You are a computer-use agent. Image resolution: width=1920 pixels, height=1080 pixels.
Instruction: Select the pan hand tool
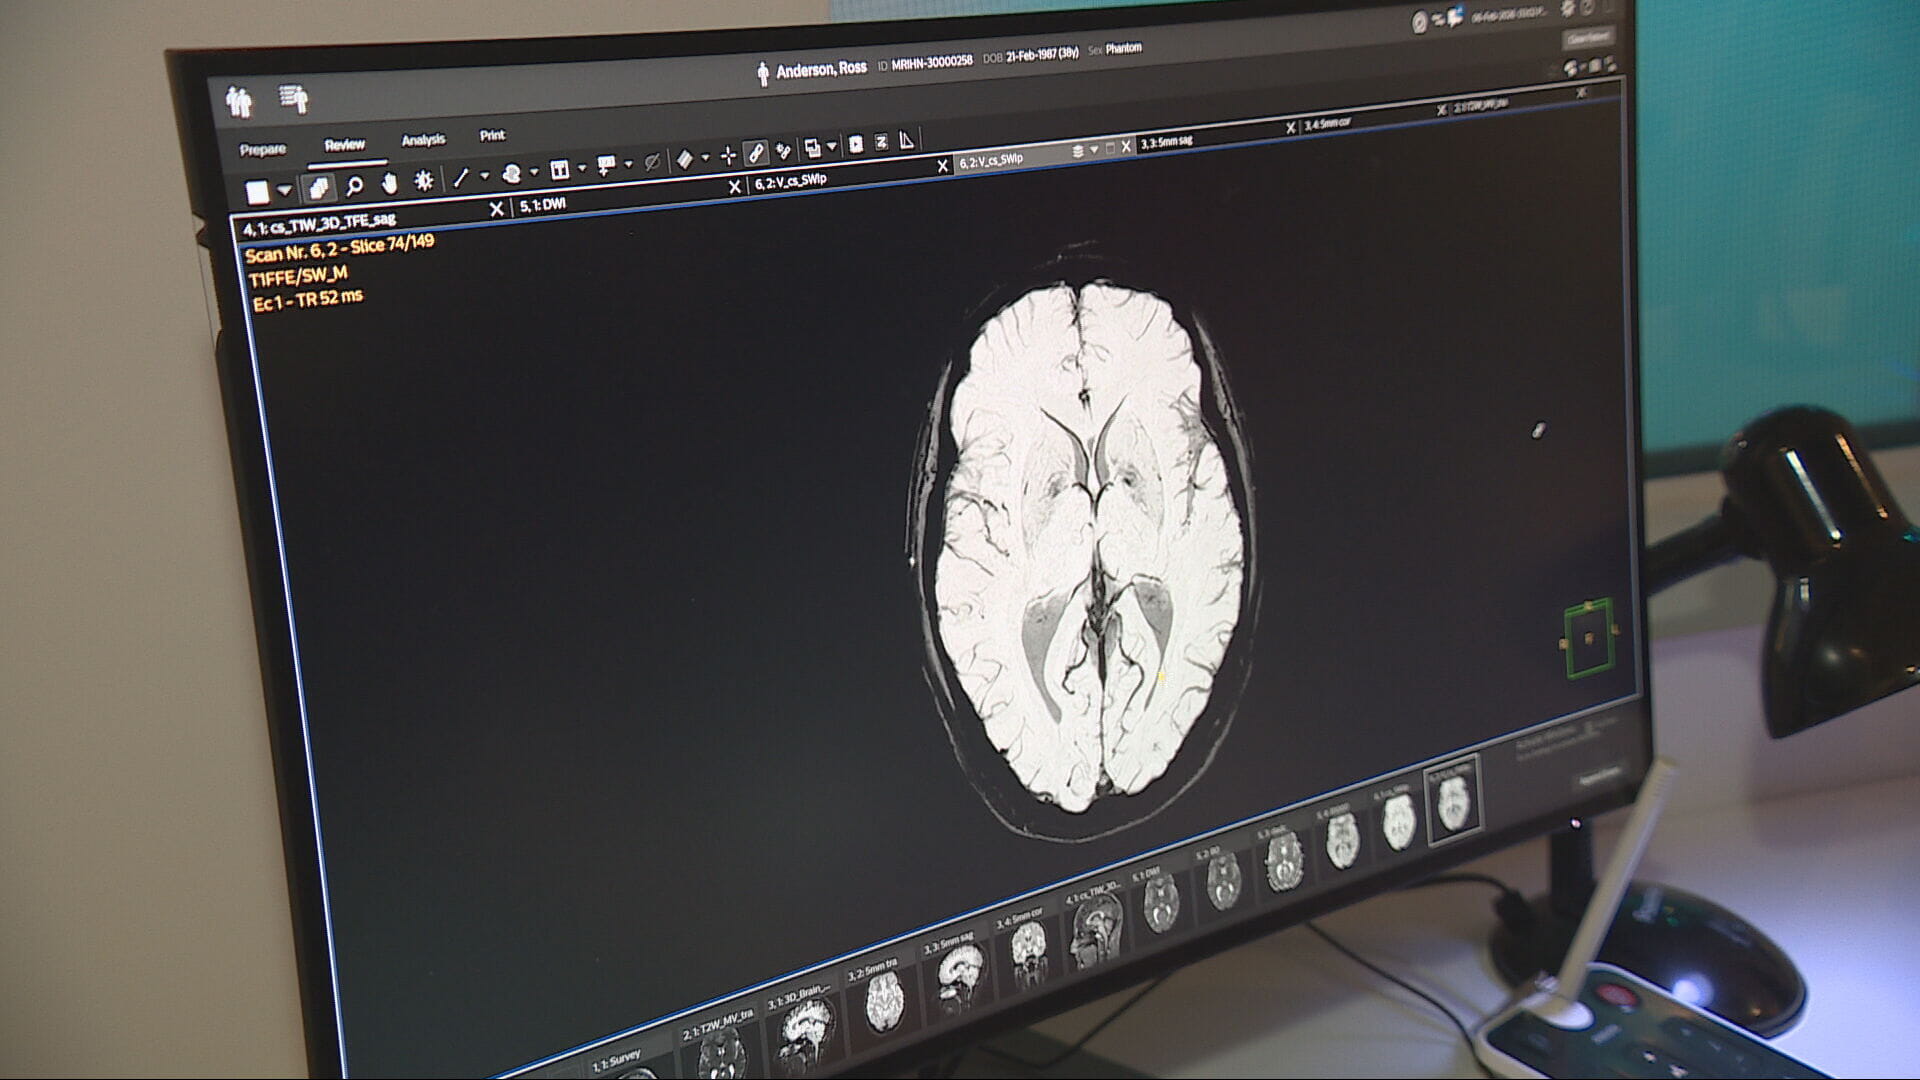pyautogui.click(x=390, y=183)
